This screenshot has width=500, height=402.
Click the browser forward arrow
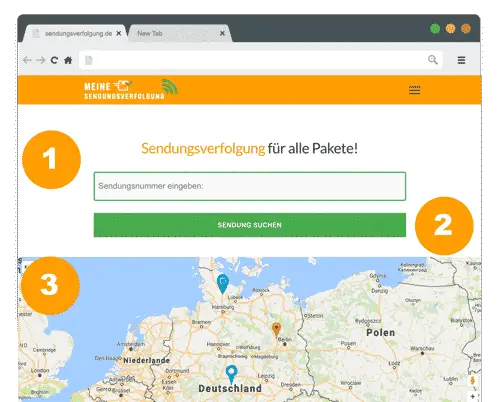(x=41, y=60)
